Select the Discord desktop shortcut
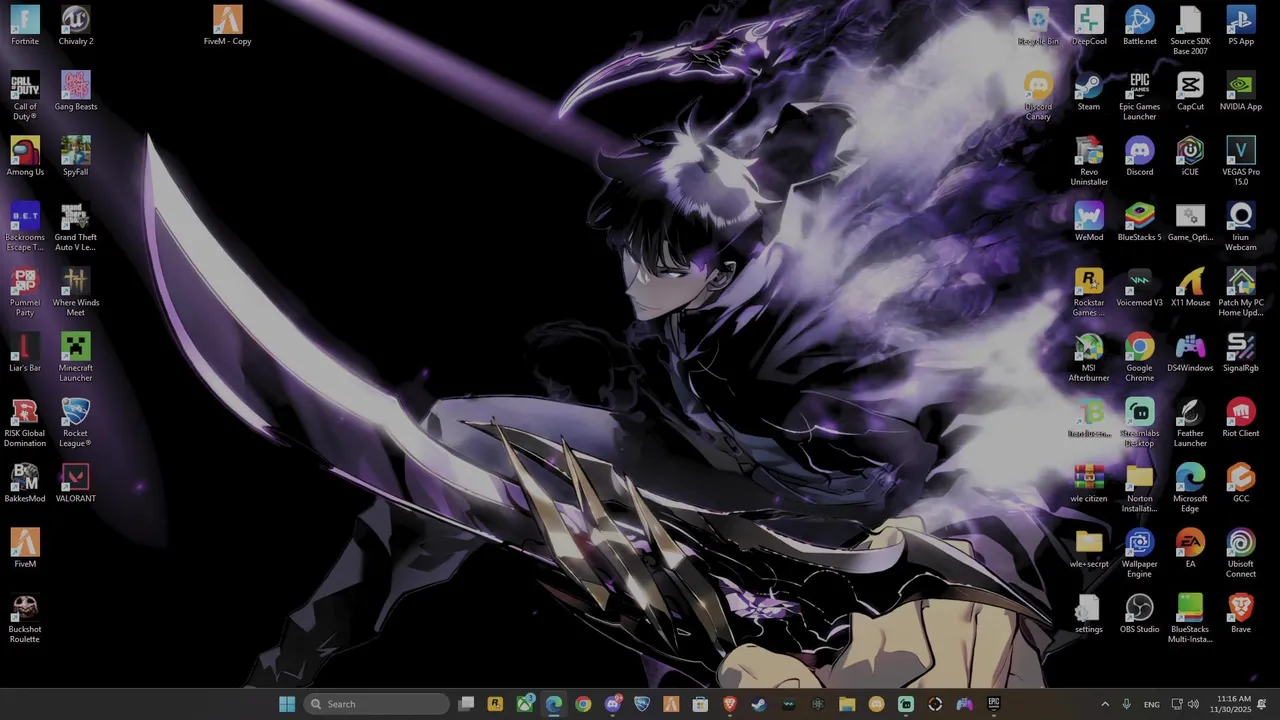Image resolution: width=1280 pixels, height=720 pixels. [x=1140, y=156]
